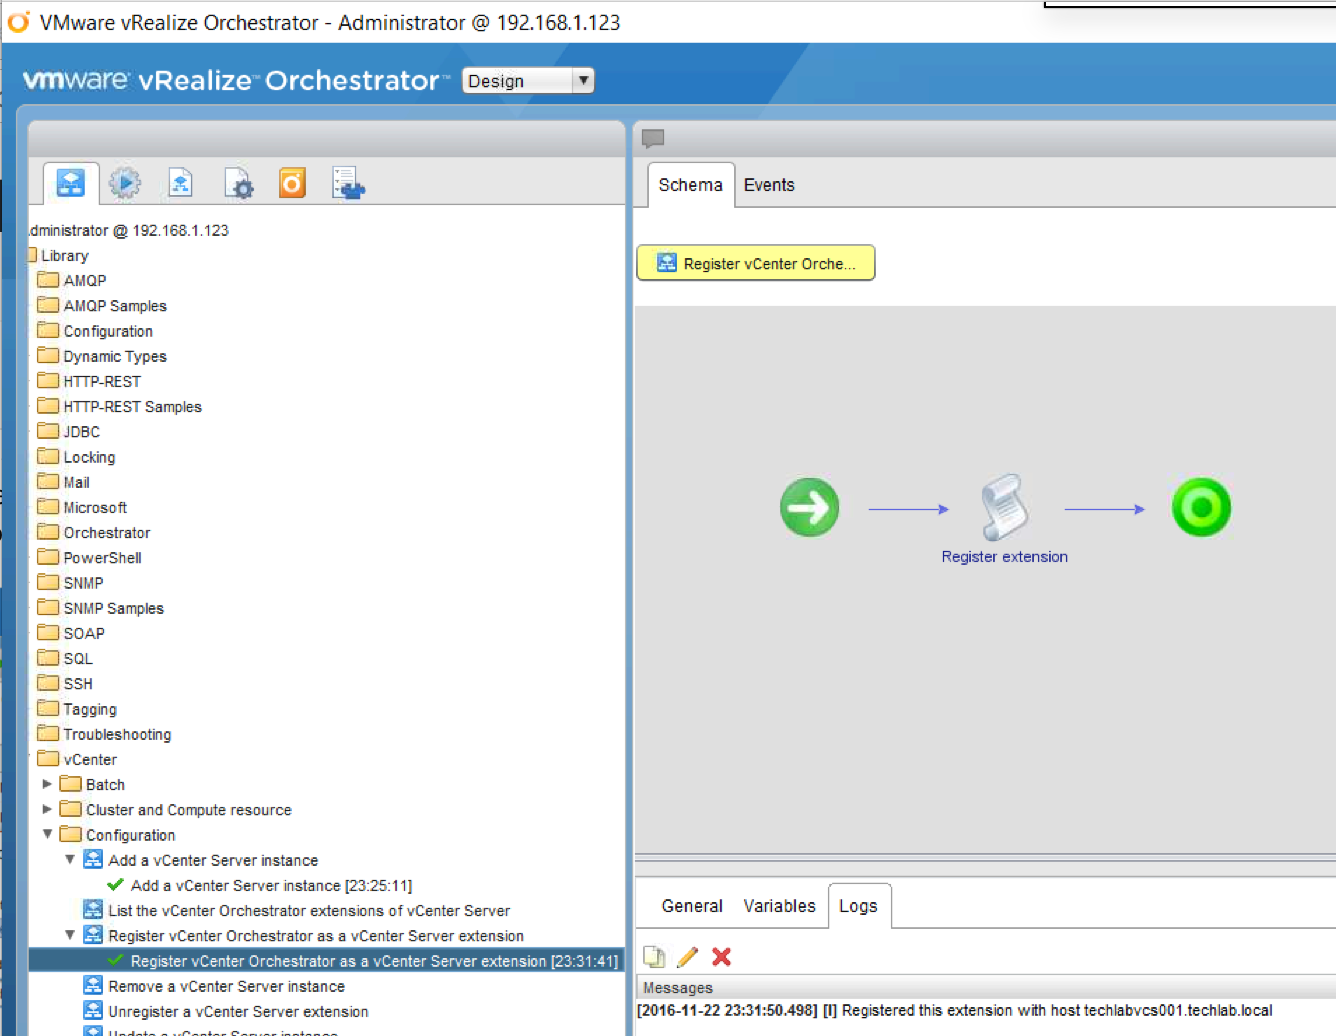Copy log messages with the copy icon
The width and height of the screenshot is (1336, 1036).
tap(654, 957)
